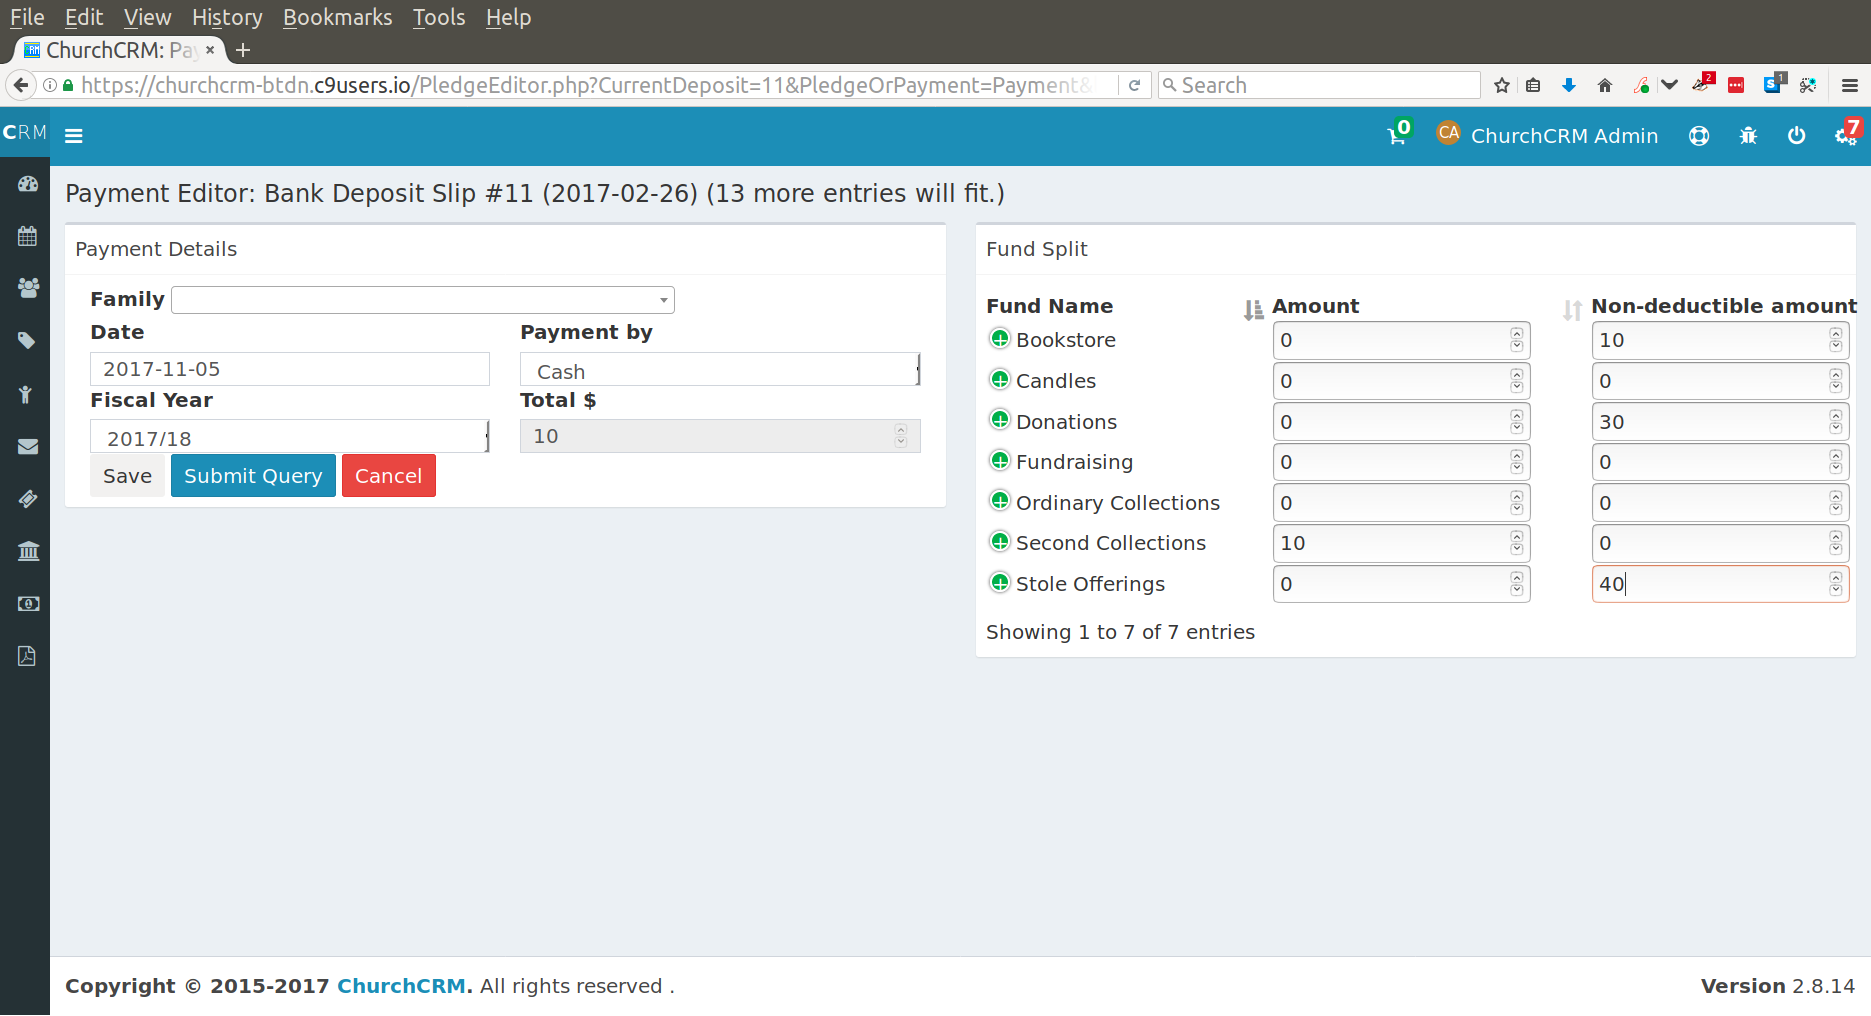Open the child figure sidebar icon
Screen dimensions: 1871x1016
coord(26,394)
